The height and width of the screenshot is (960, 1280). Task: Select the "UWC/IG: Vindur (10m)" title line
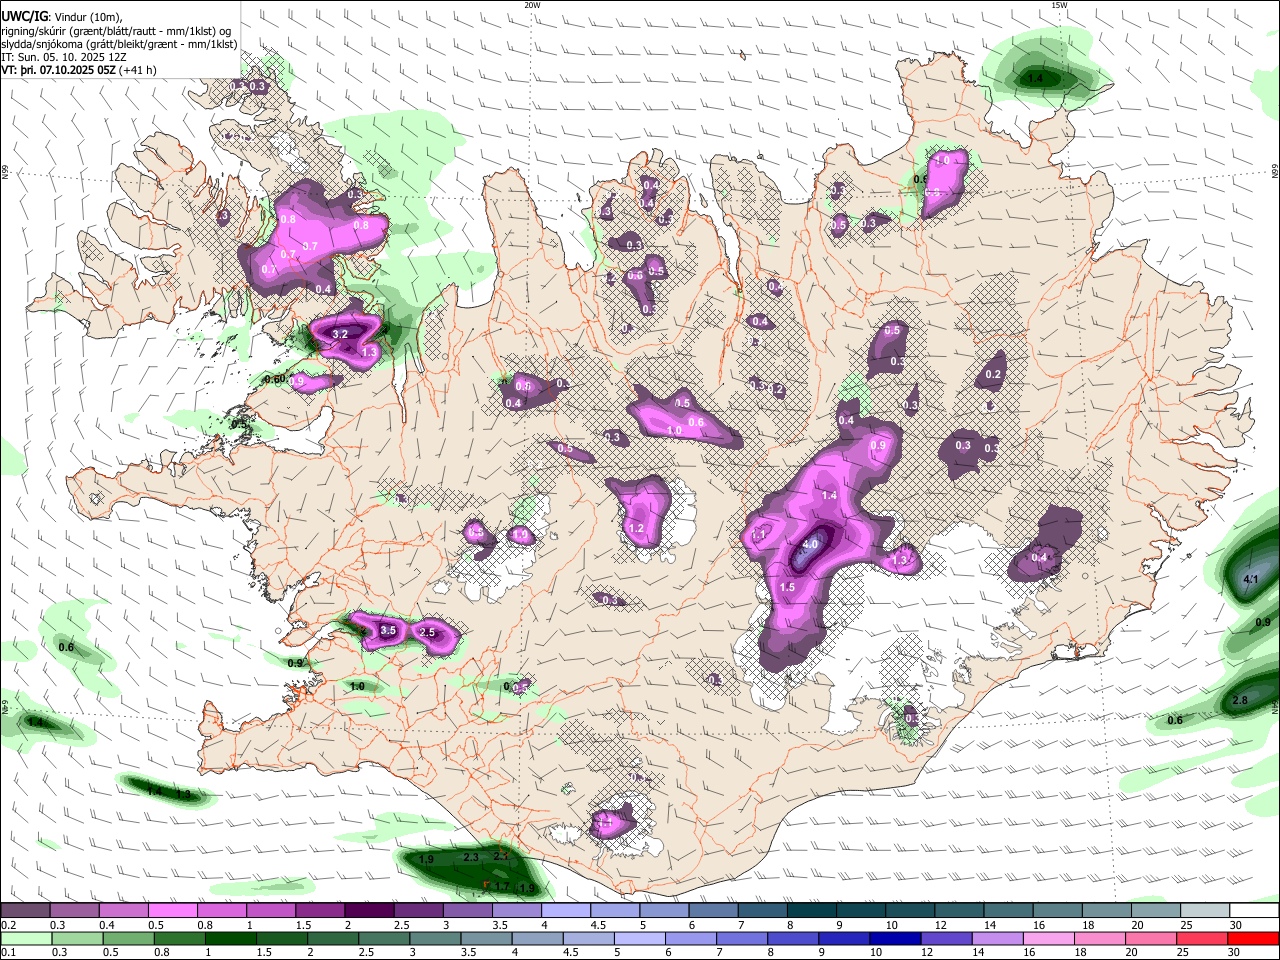point(62,17)
